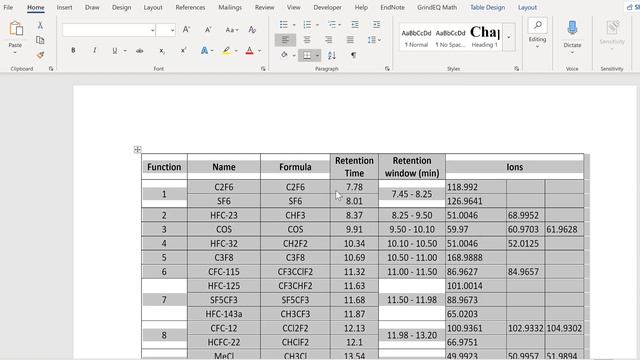Click the Numbering list icon
Screen dimensions: 640x360
(x=307, y=25)
